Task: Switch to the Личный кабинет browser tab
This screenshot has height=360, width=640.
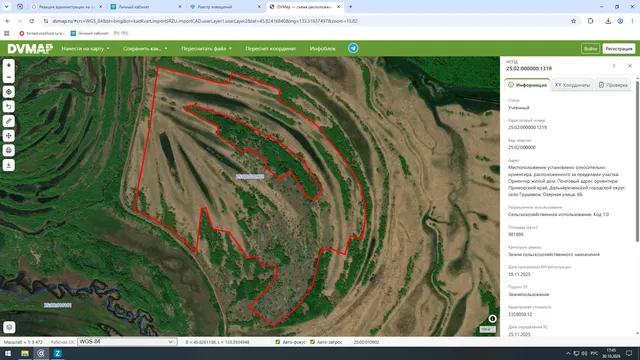Action: (x=146, y=7)
